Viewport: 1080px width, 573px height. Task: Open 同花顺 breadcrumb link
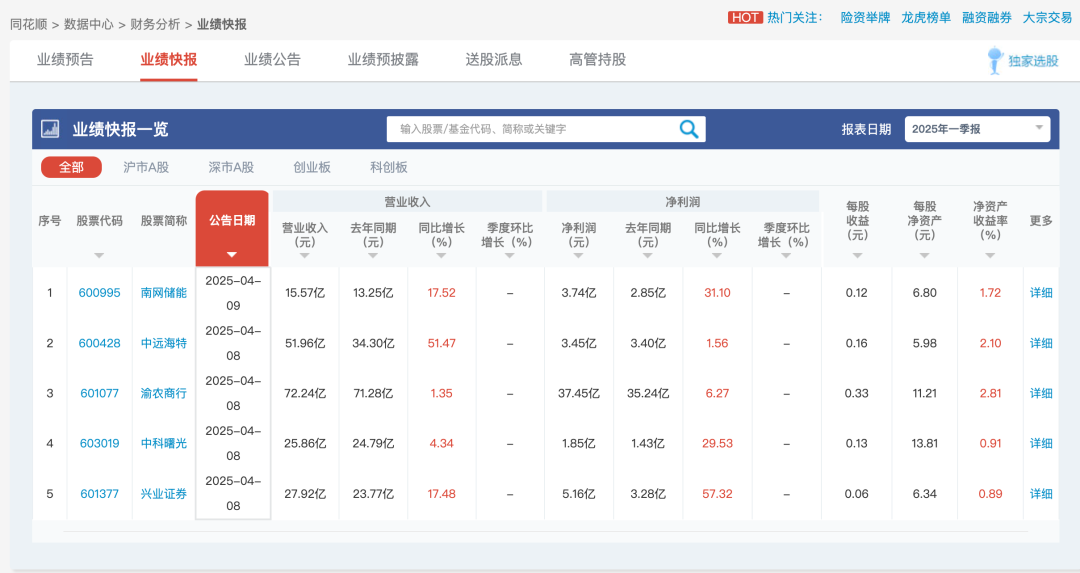(28, 24)
